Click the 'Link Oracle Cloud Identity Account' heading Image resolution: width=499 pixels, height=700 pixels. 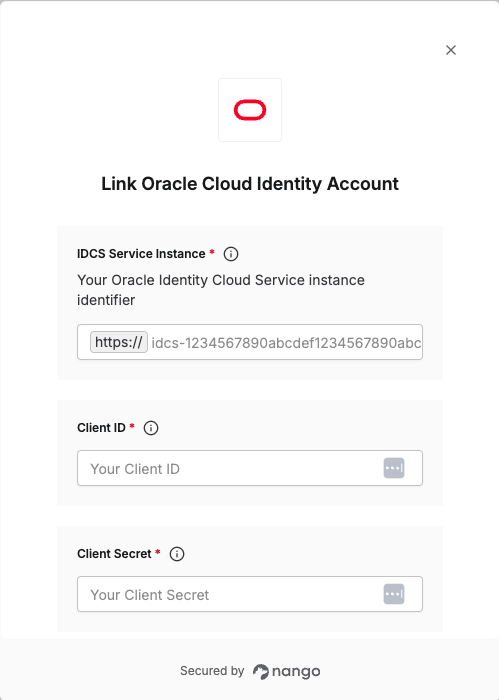250,184
